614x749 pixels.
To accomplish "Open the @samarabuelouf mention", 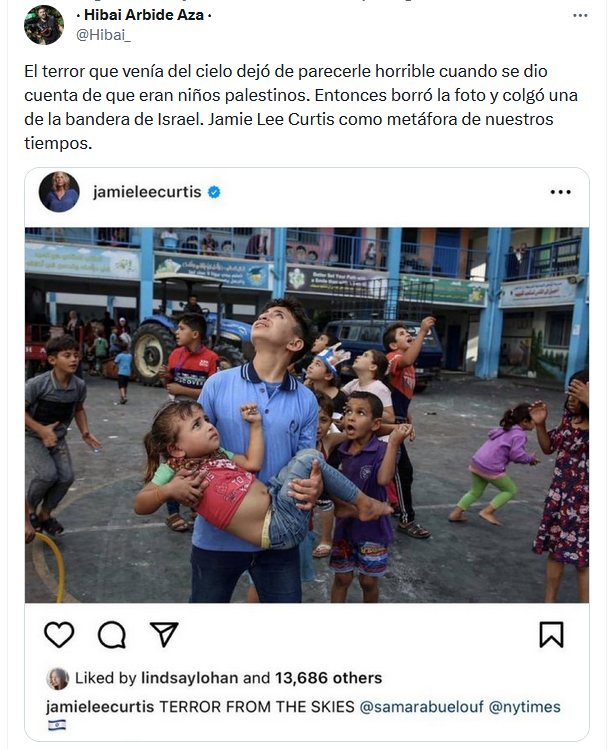I will 421,706.
